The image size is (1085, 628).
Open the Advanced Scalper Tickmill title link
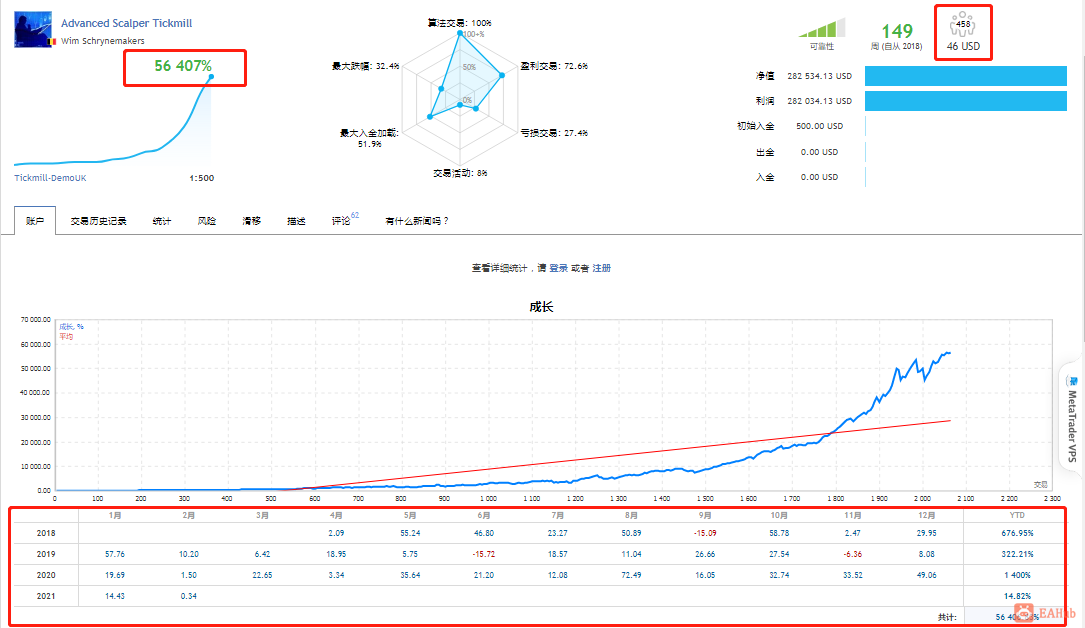coord(127,23)
